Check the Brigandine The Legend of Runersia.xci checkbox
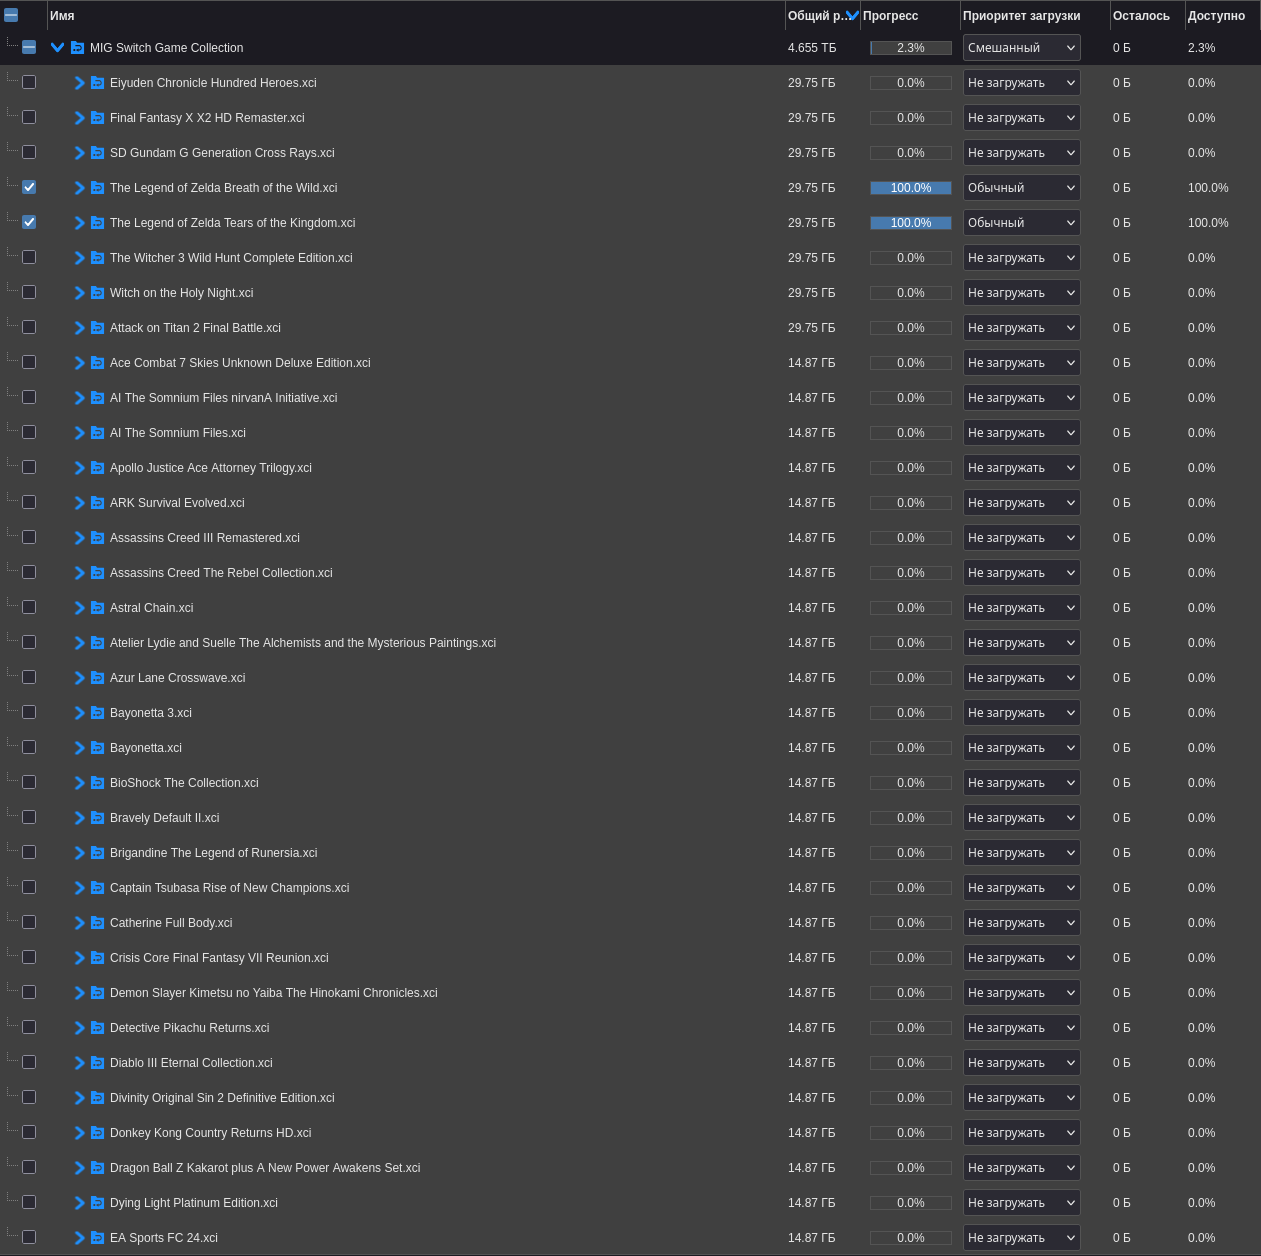Image resolution: width=1261 pixels, height=1256 pixels. (29, 852)
